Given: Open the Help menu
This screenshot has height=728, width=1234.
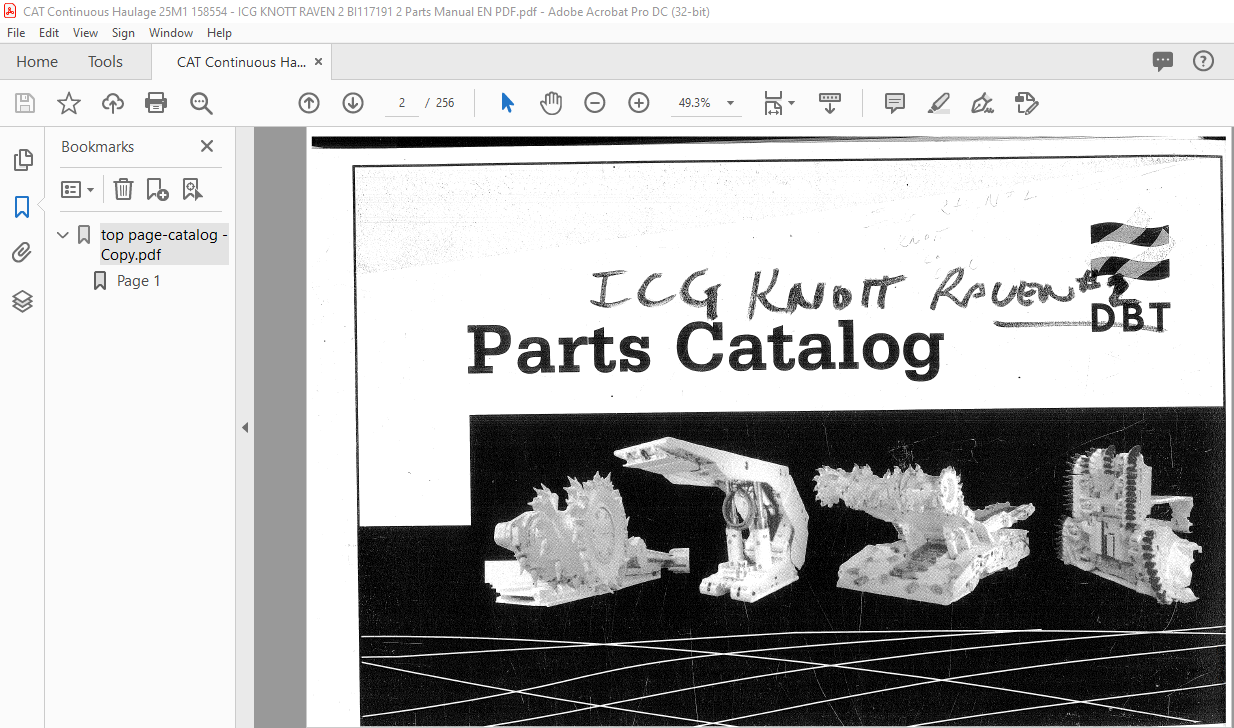Looking at the screenshot, I should pos(219,33).
